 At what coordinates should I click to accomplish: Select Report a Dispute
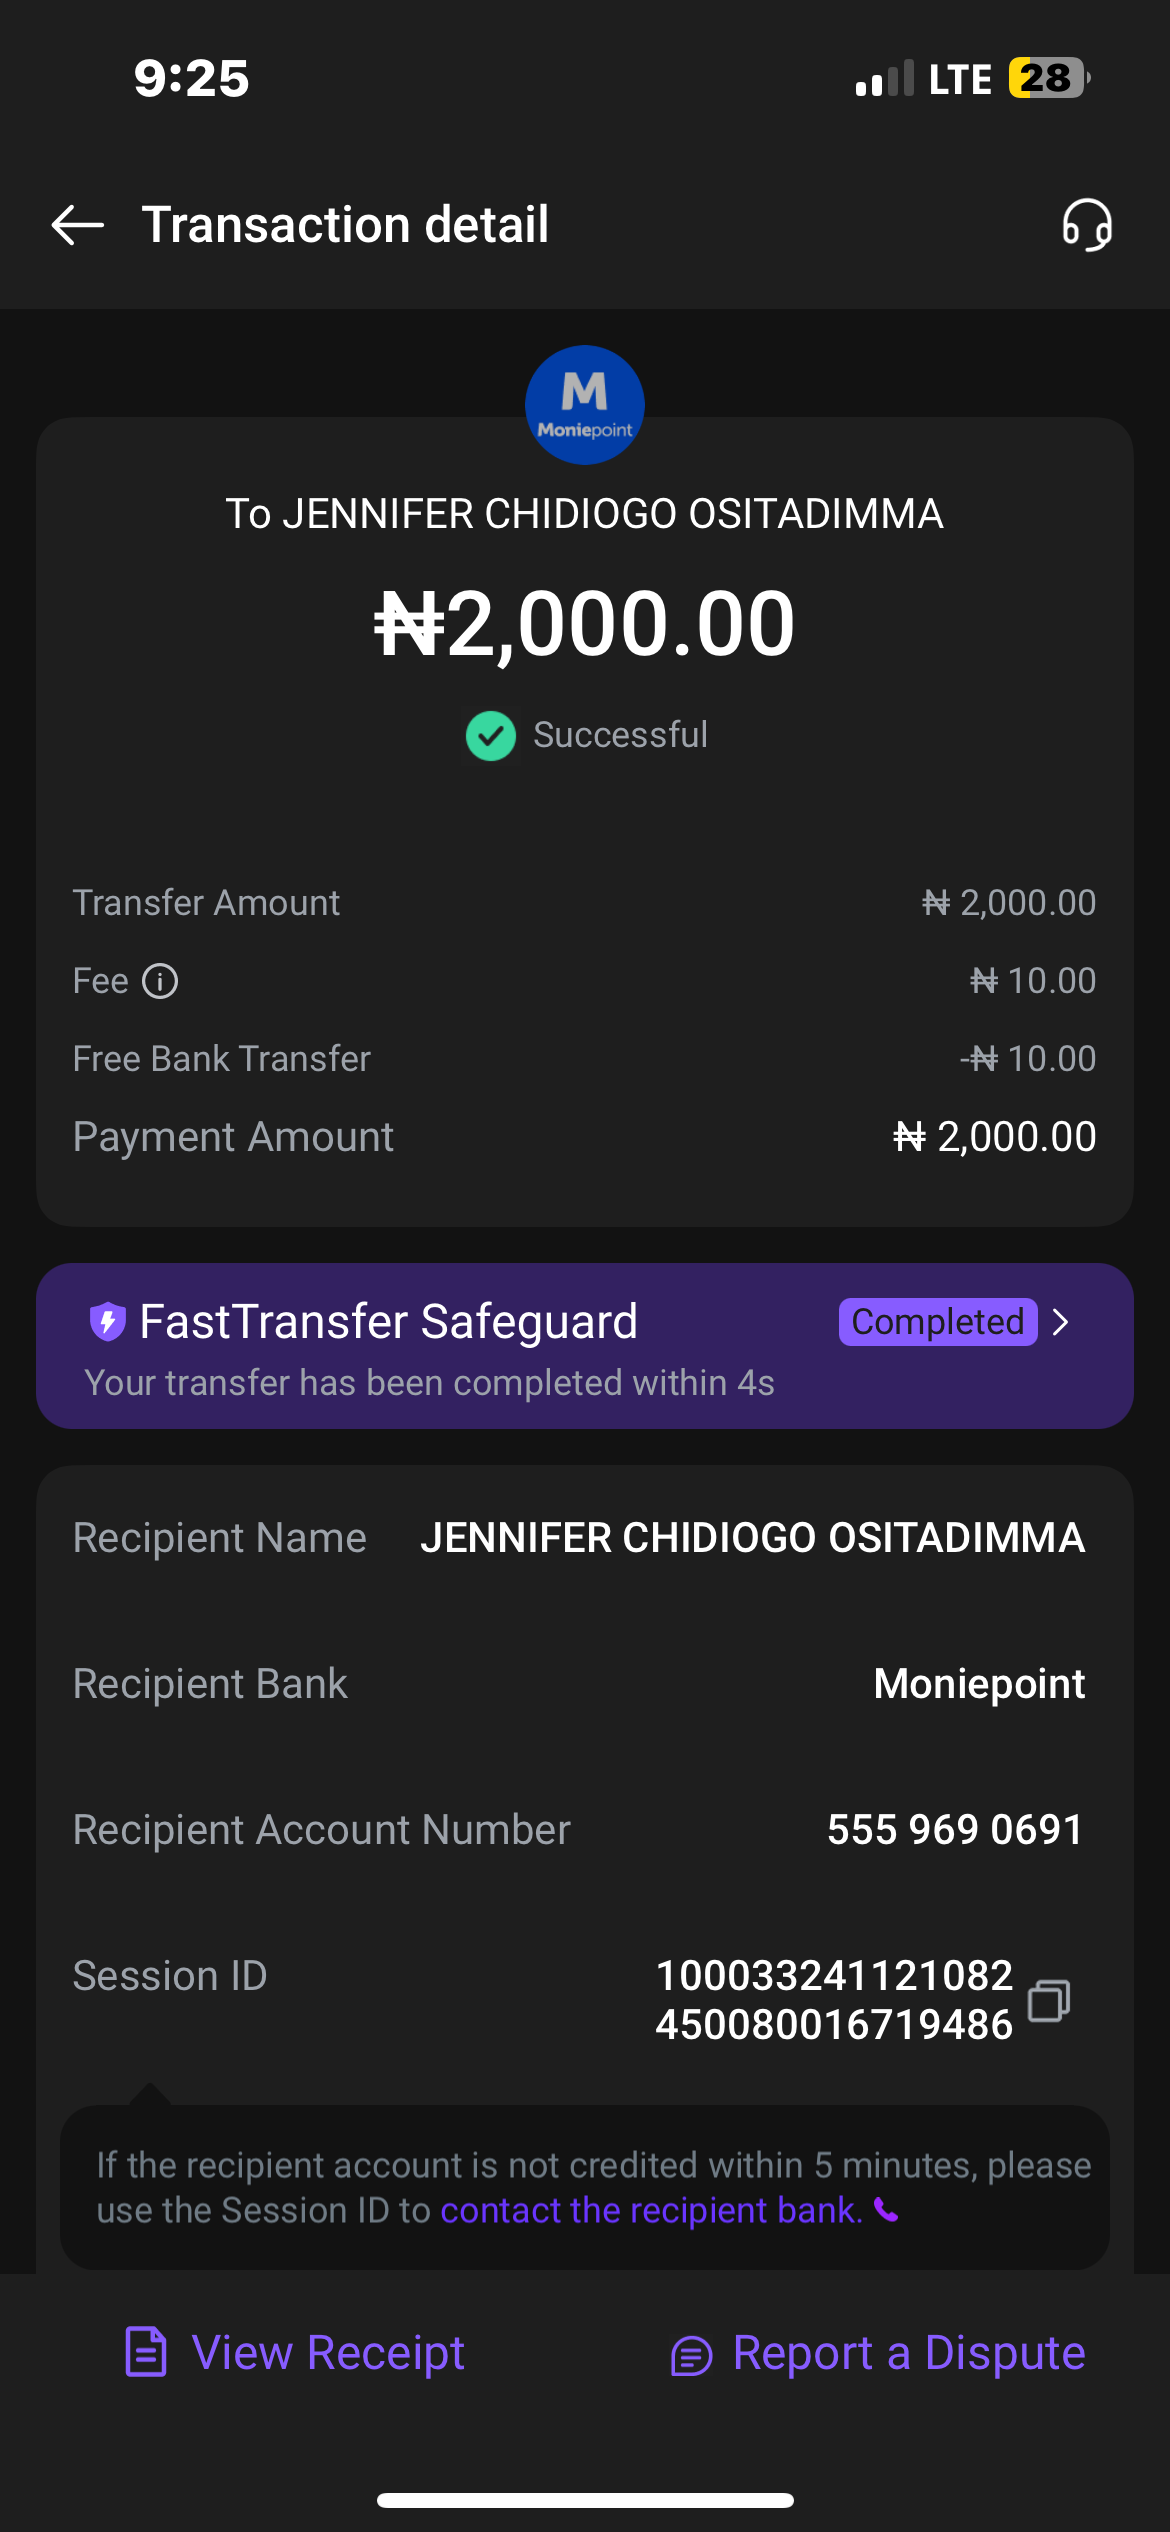pyautogui.click(x=908, y=2352)
